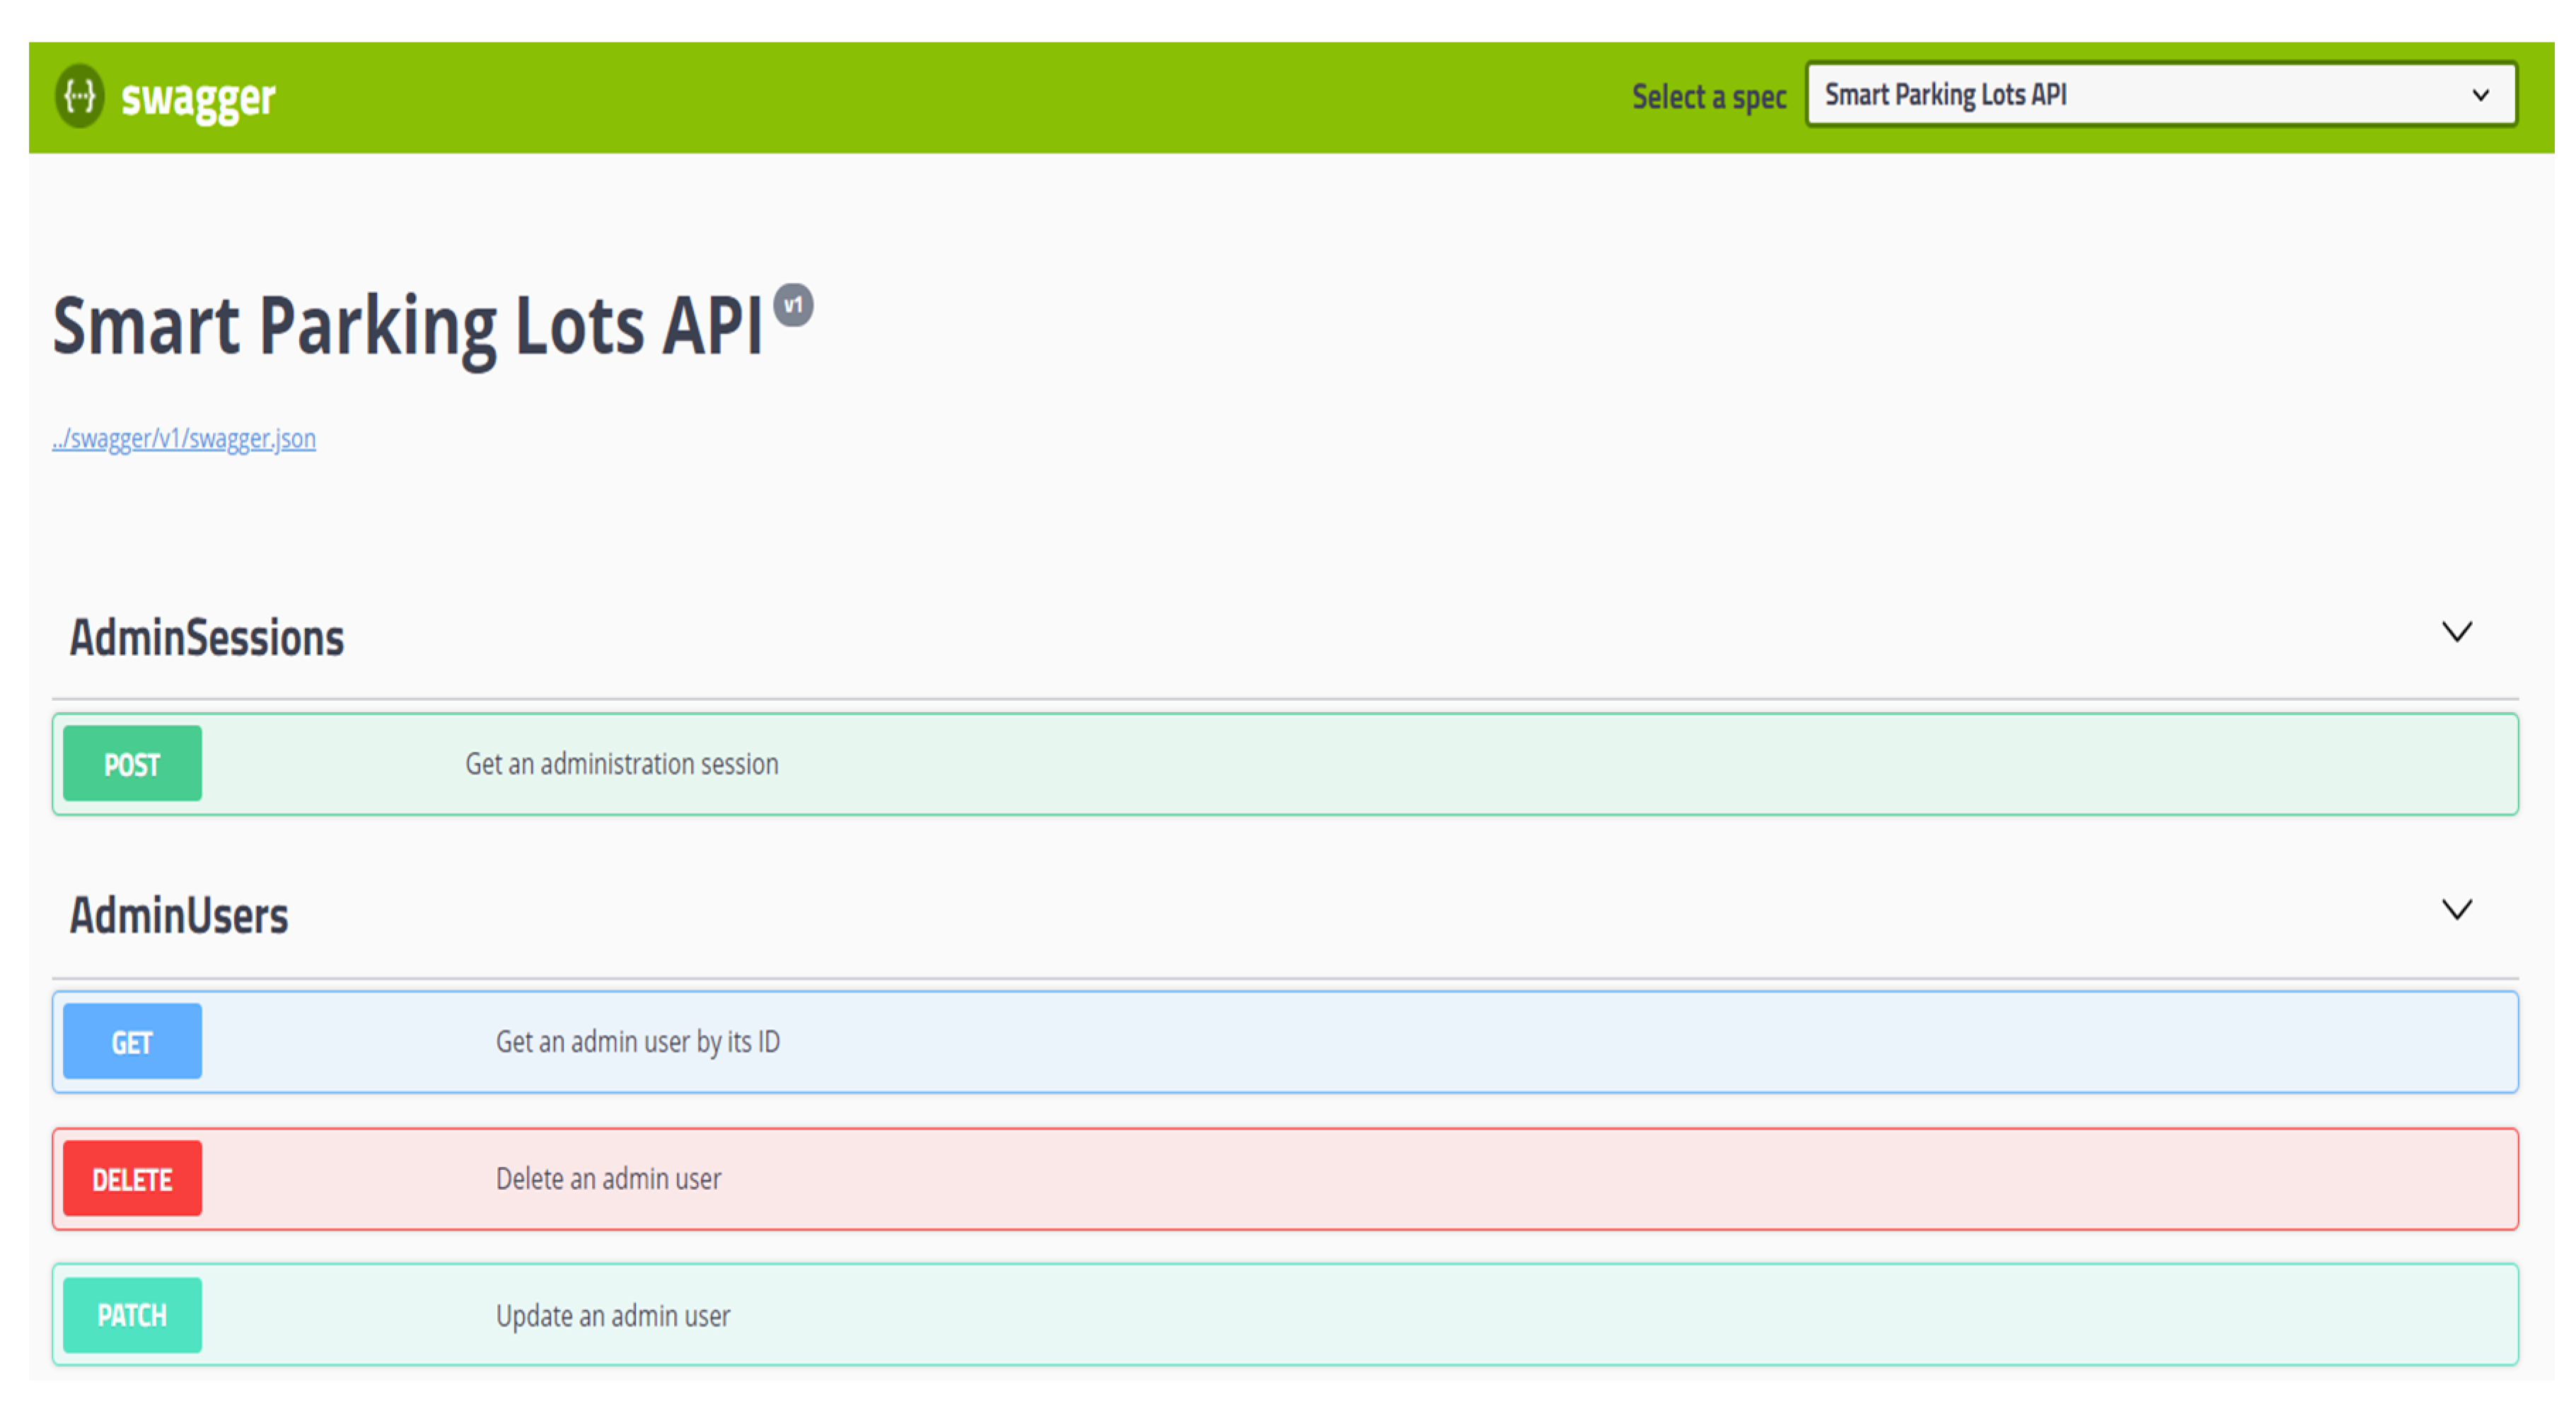Collapse the AdminSessions section chevron
2576x1411 pixels.
pos(2456,632)
